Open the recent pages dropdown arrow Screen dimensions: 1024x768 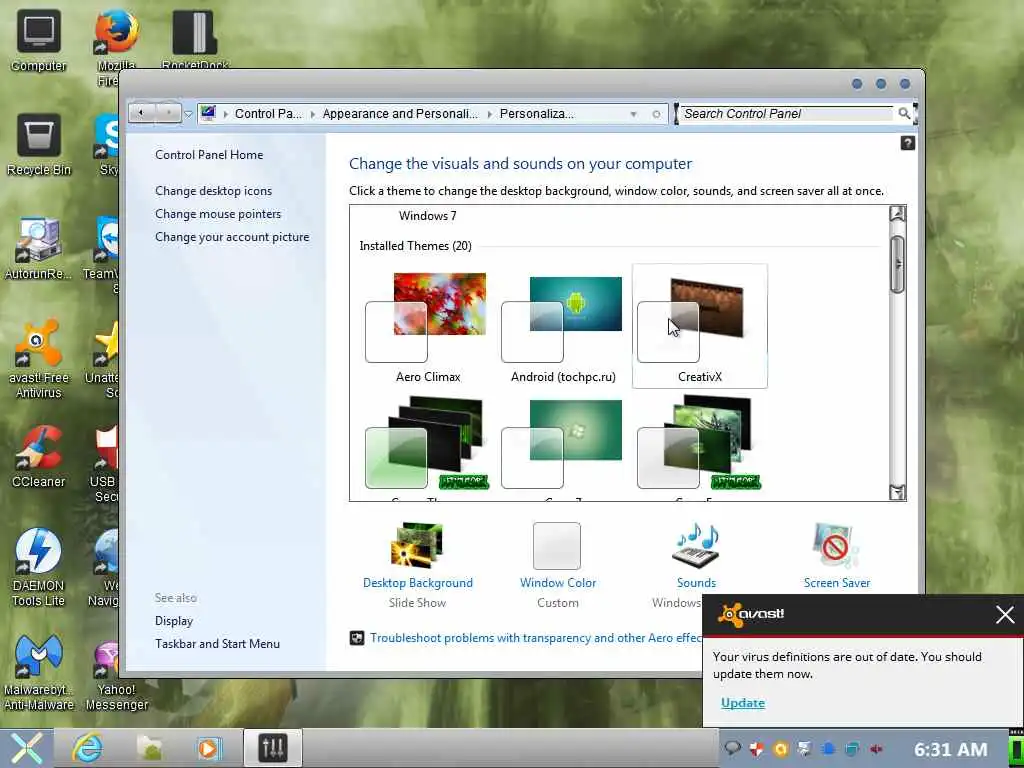188,114
